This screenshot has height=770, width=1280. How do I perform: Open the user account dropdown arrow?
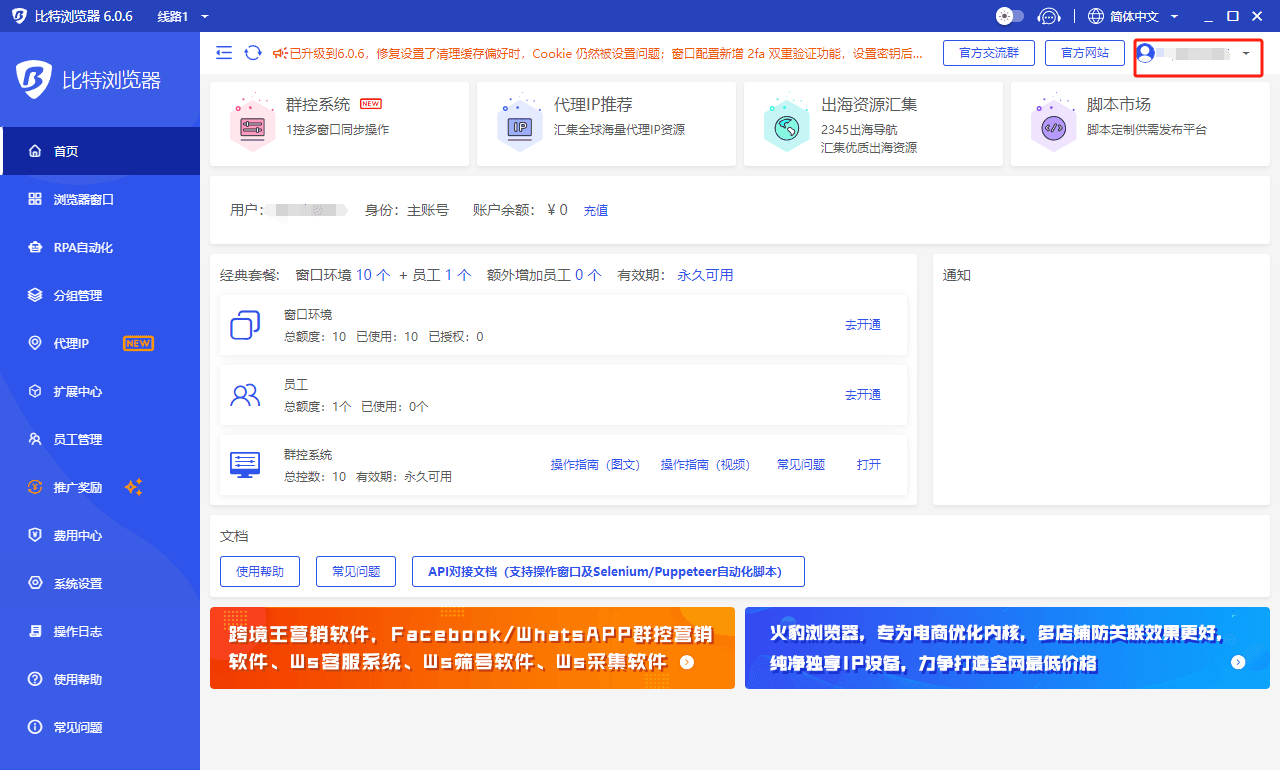coord(1246,53)
